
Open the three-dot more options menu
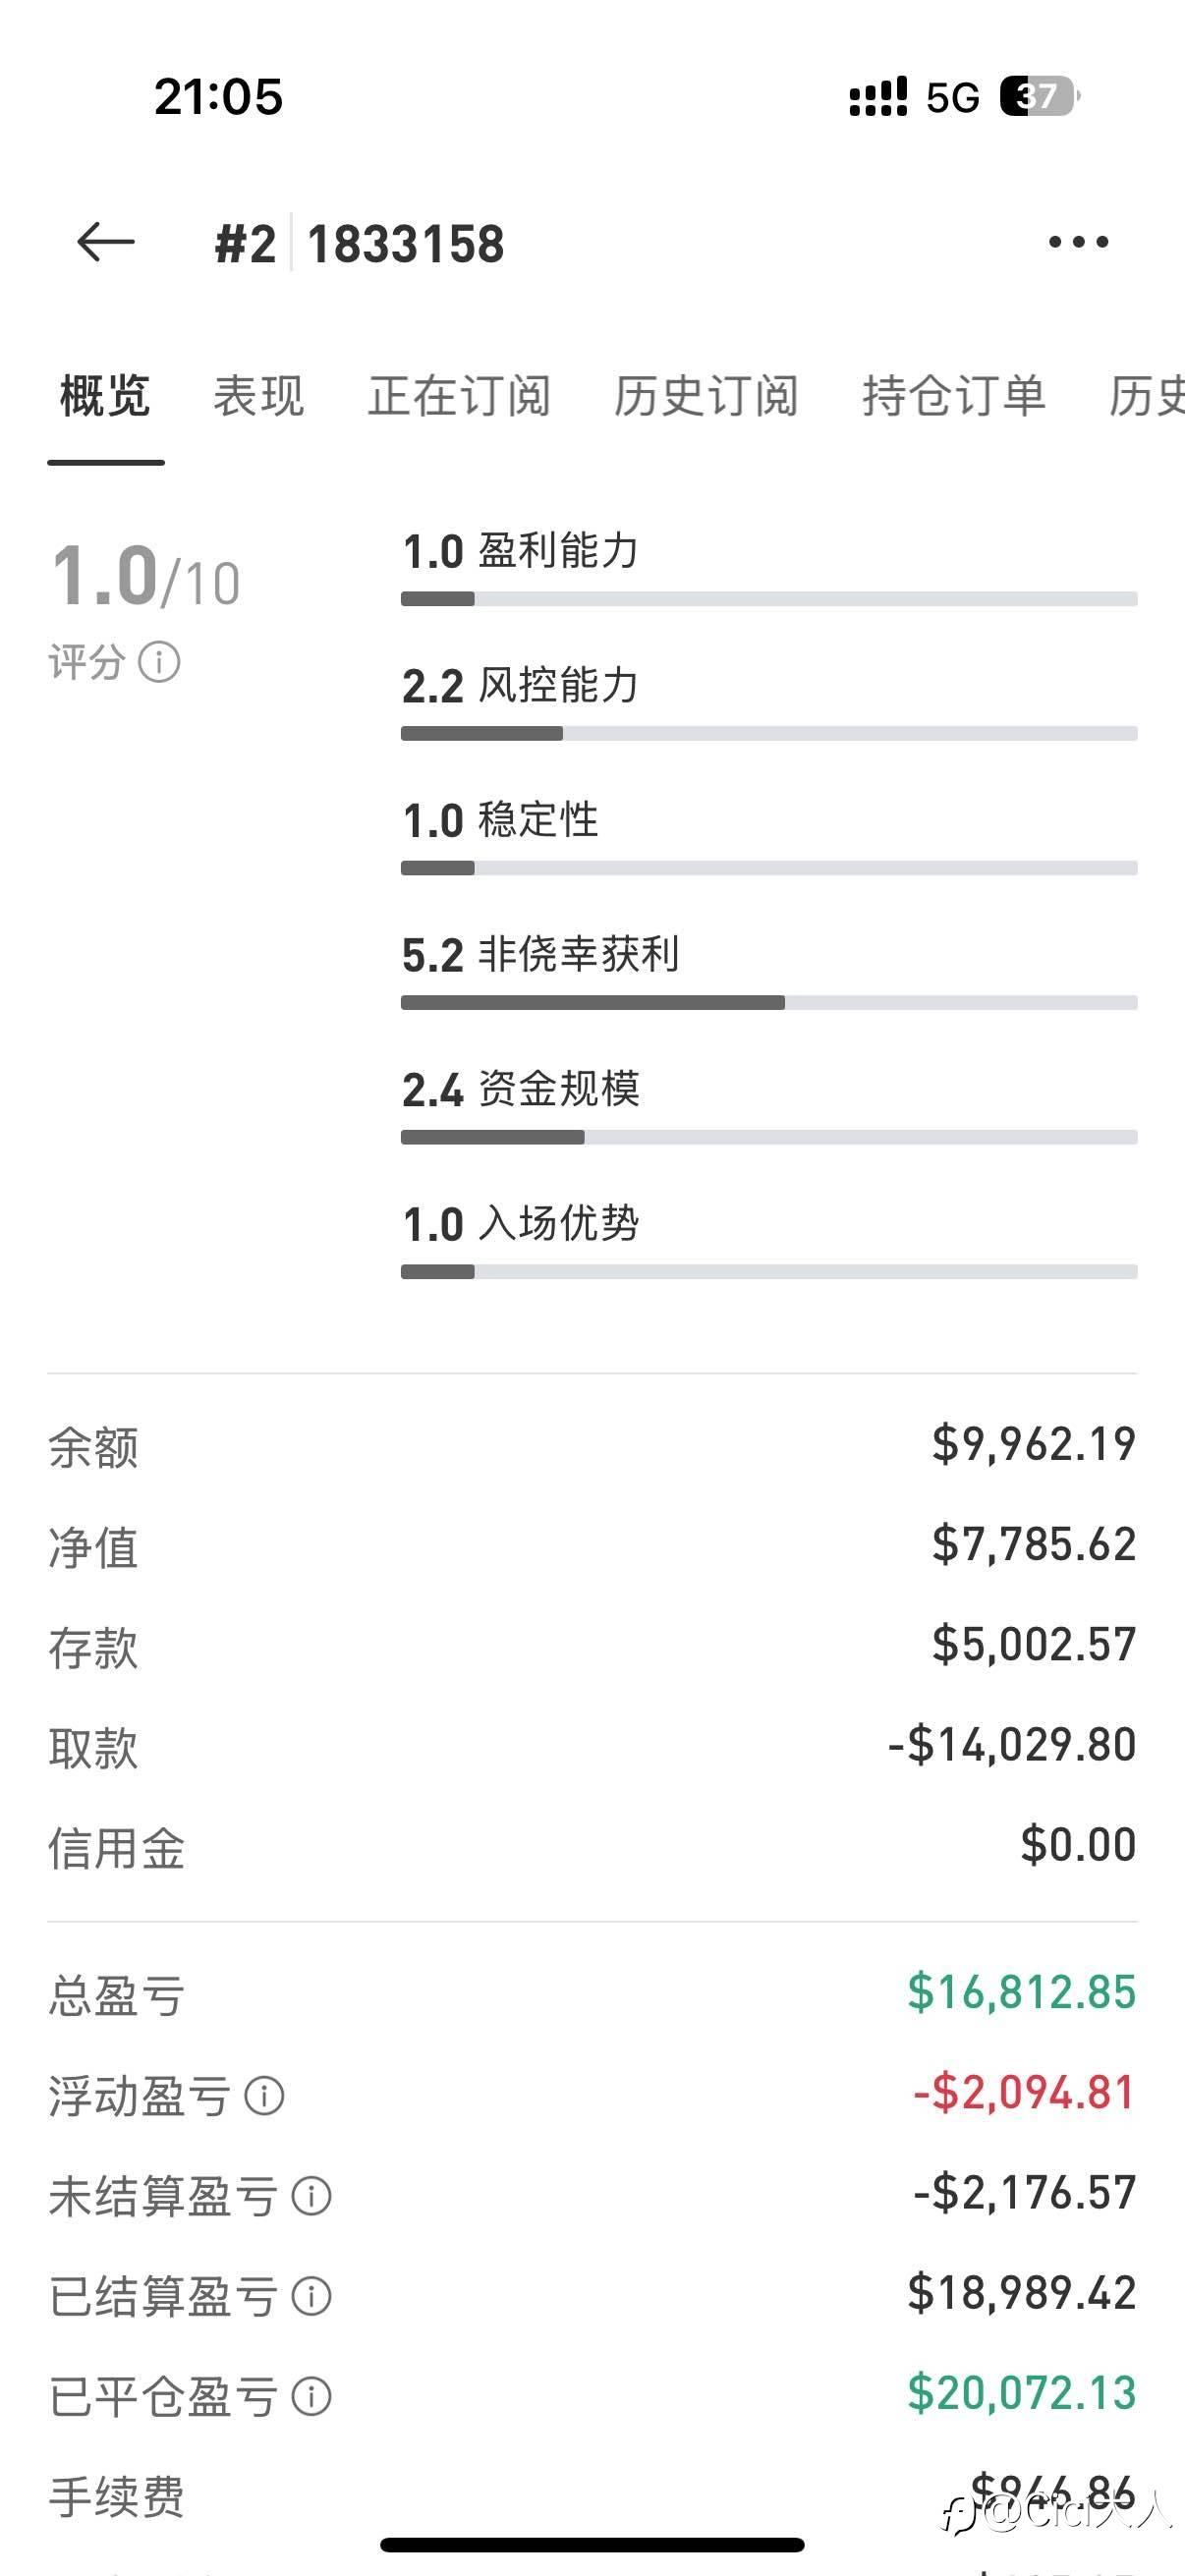point(1078,242)
